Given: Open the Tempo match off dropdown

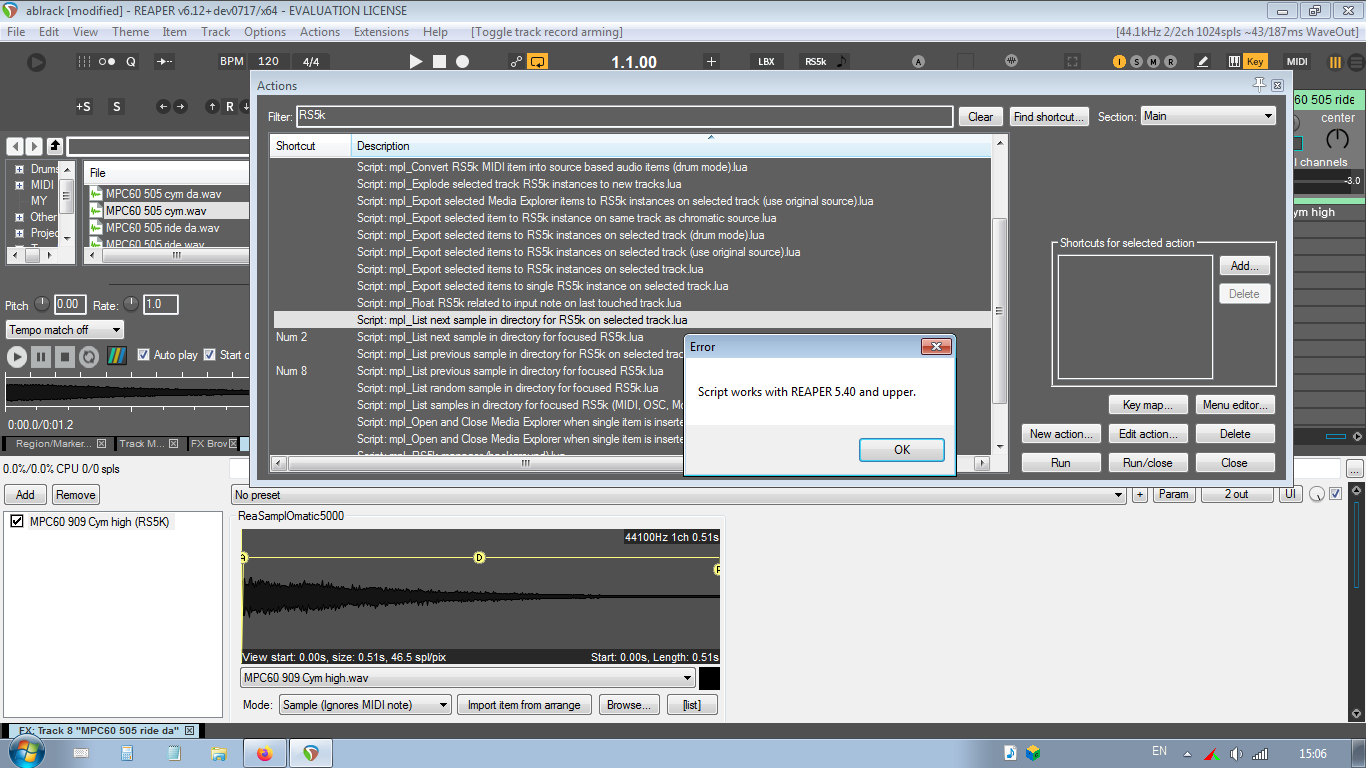Looking at the screenshot, I should click(65, 330).
